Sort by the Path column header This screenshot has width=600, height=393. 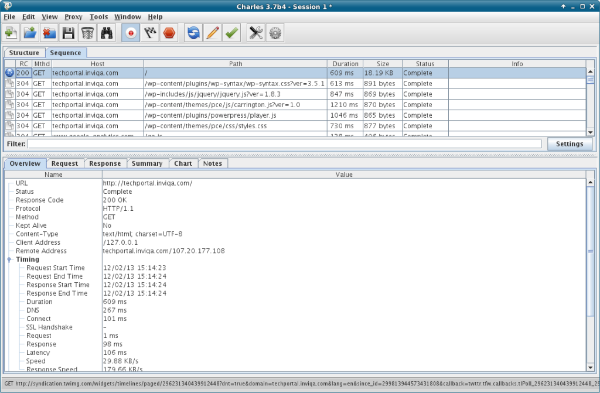pos(235,64)
